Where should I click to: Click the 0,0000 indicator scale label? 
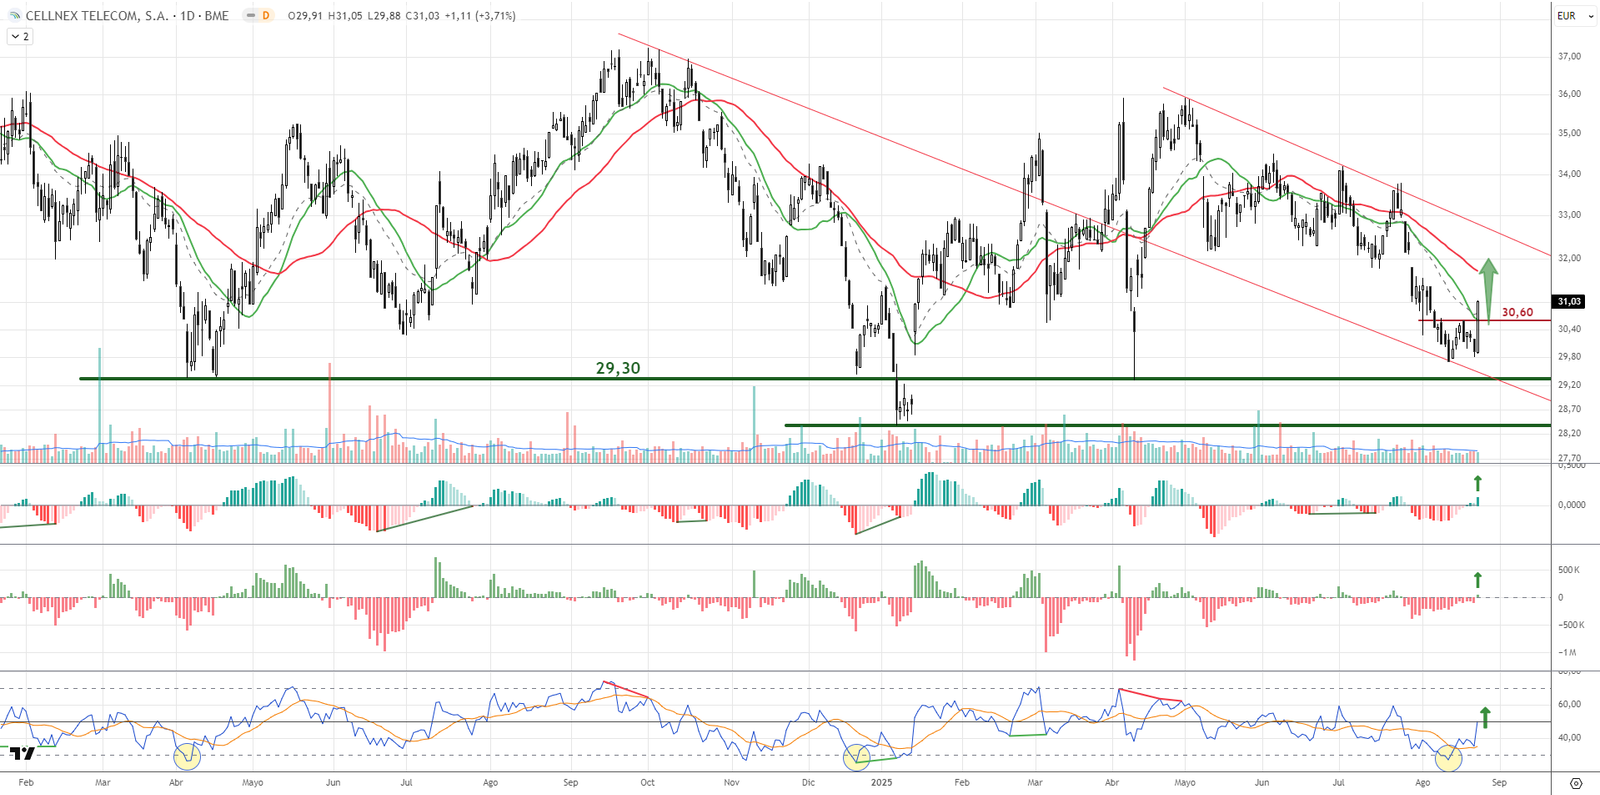pos(1571,505)
